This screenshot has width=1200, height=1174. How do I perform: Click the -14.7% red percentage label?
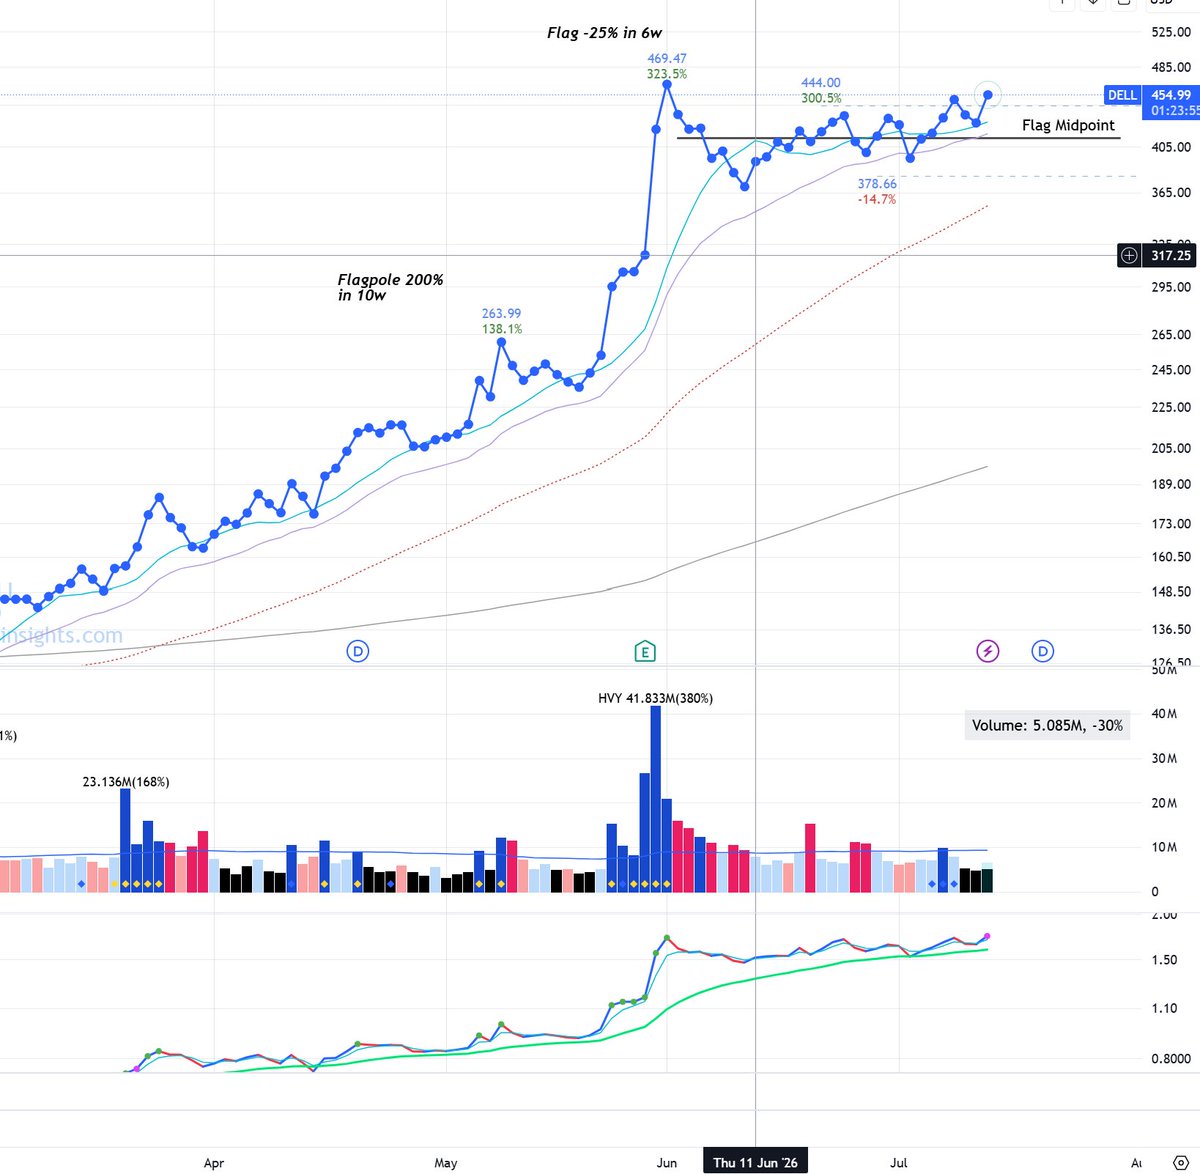pyautogui.click(x=877, y=200)
